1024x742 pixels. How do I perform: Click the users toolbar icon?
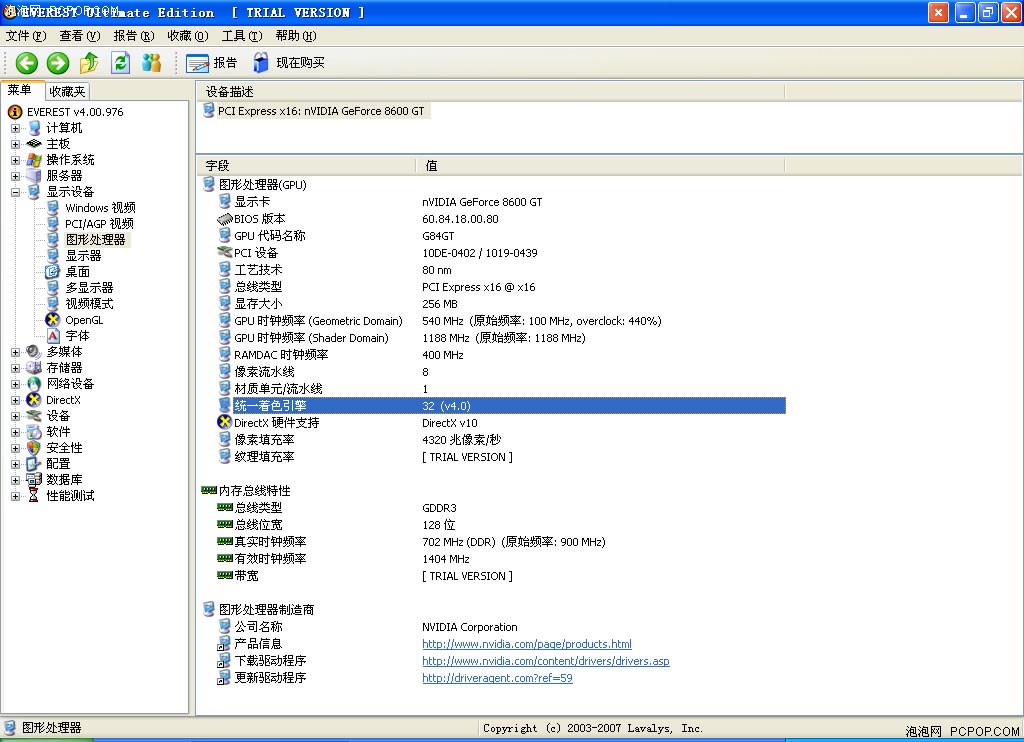[x=152, y=63]
